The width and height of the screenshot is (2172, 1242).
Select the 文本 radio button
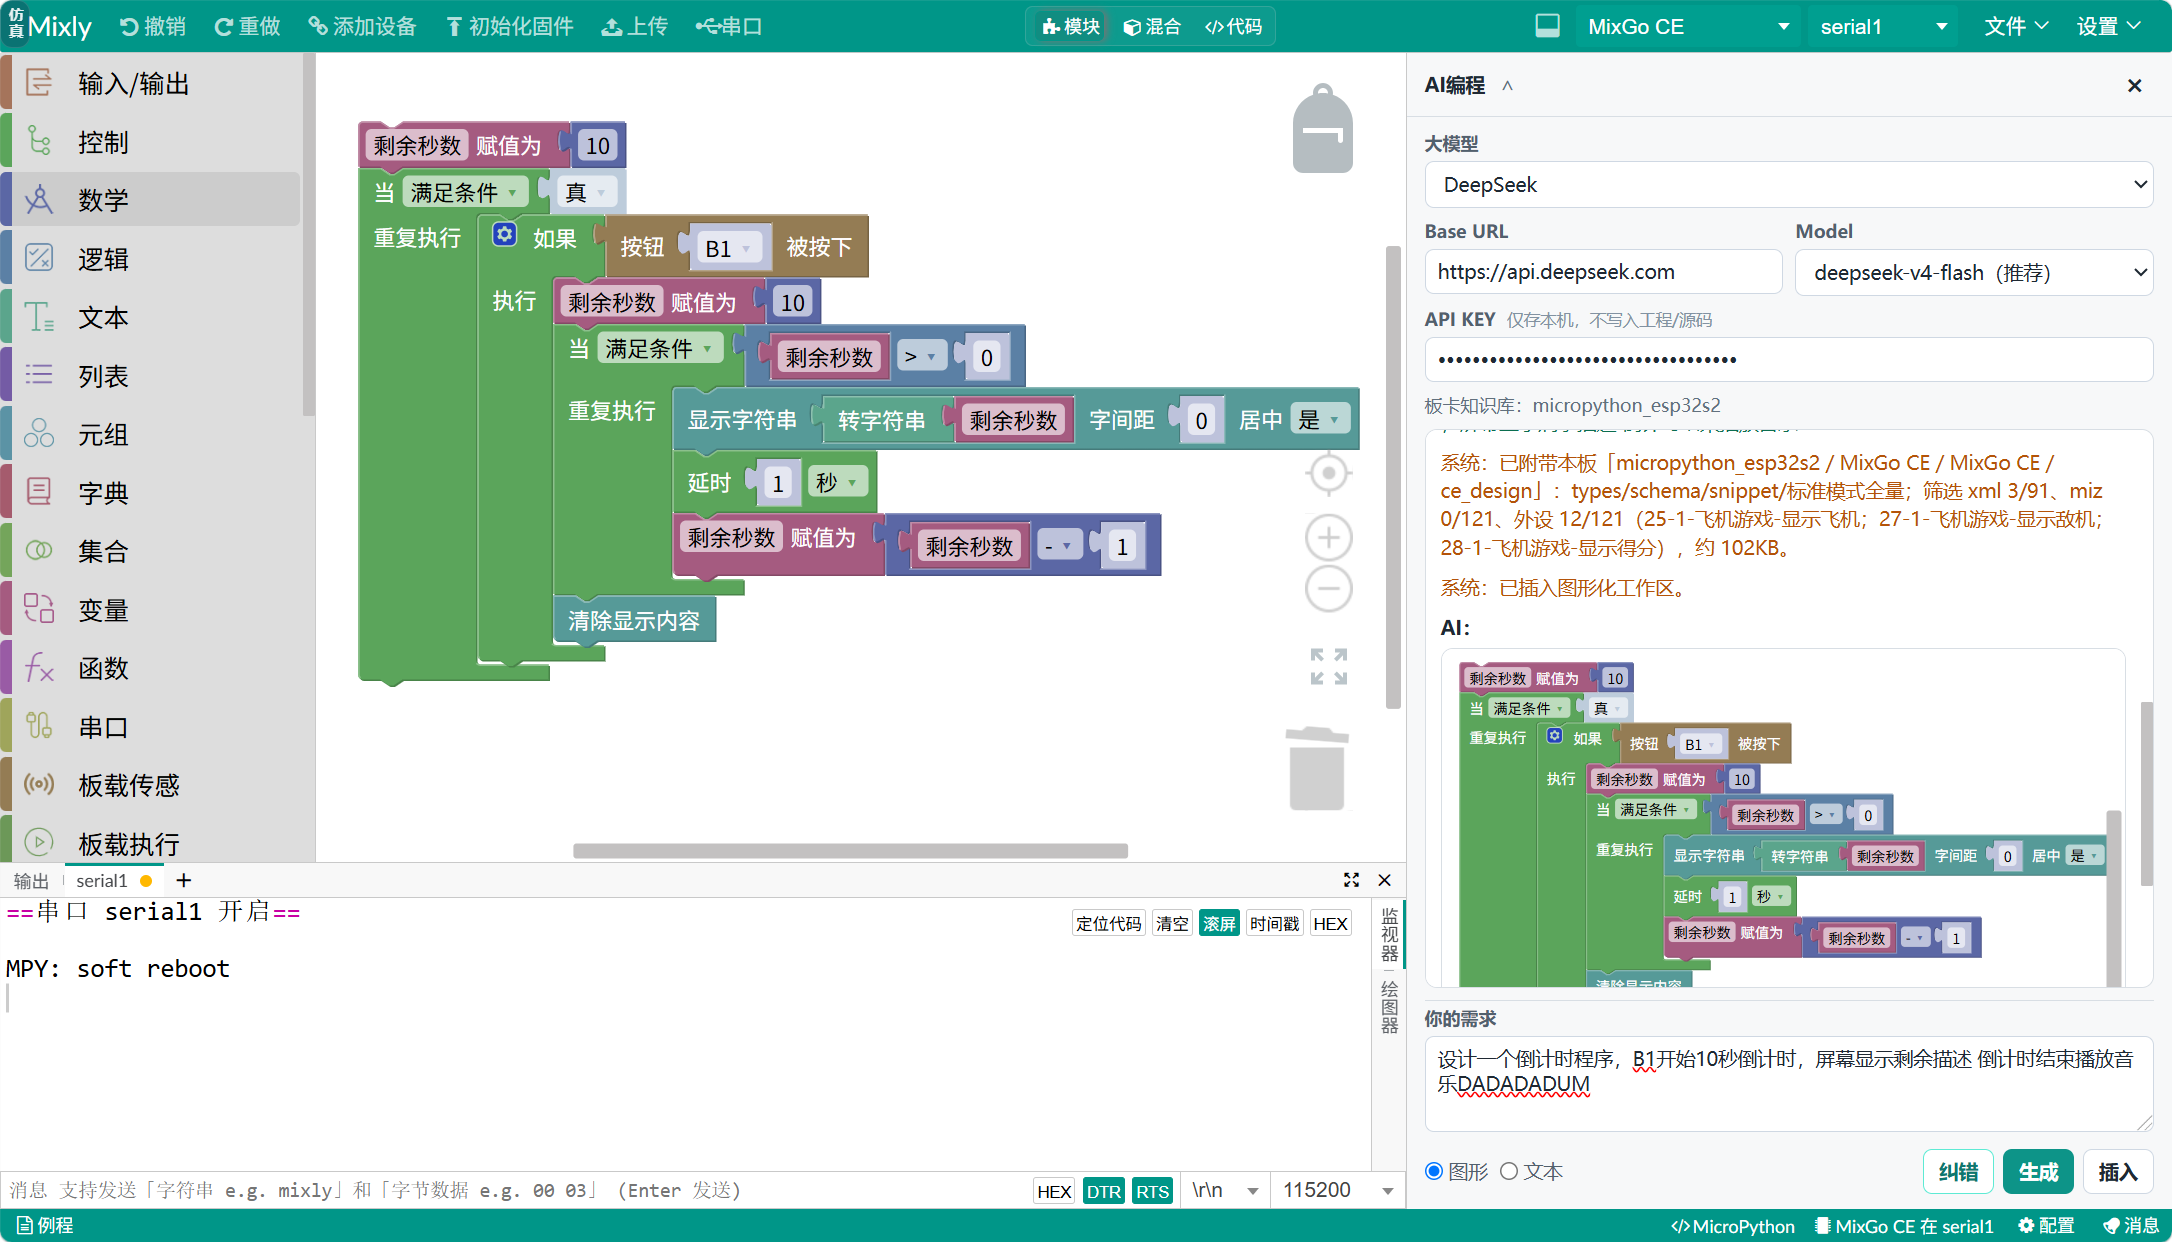(1509, 1171)
